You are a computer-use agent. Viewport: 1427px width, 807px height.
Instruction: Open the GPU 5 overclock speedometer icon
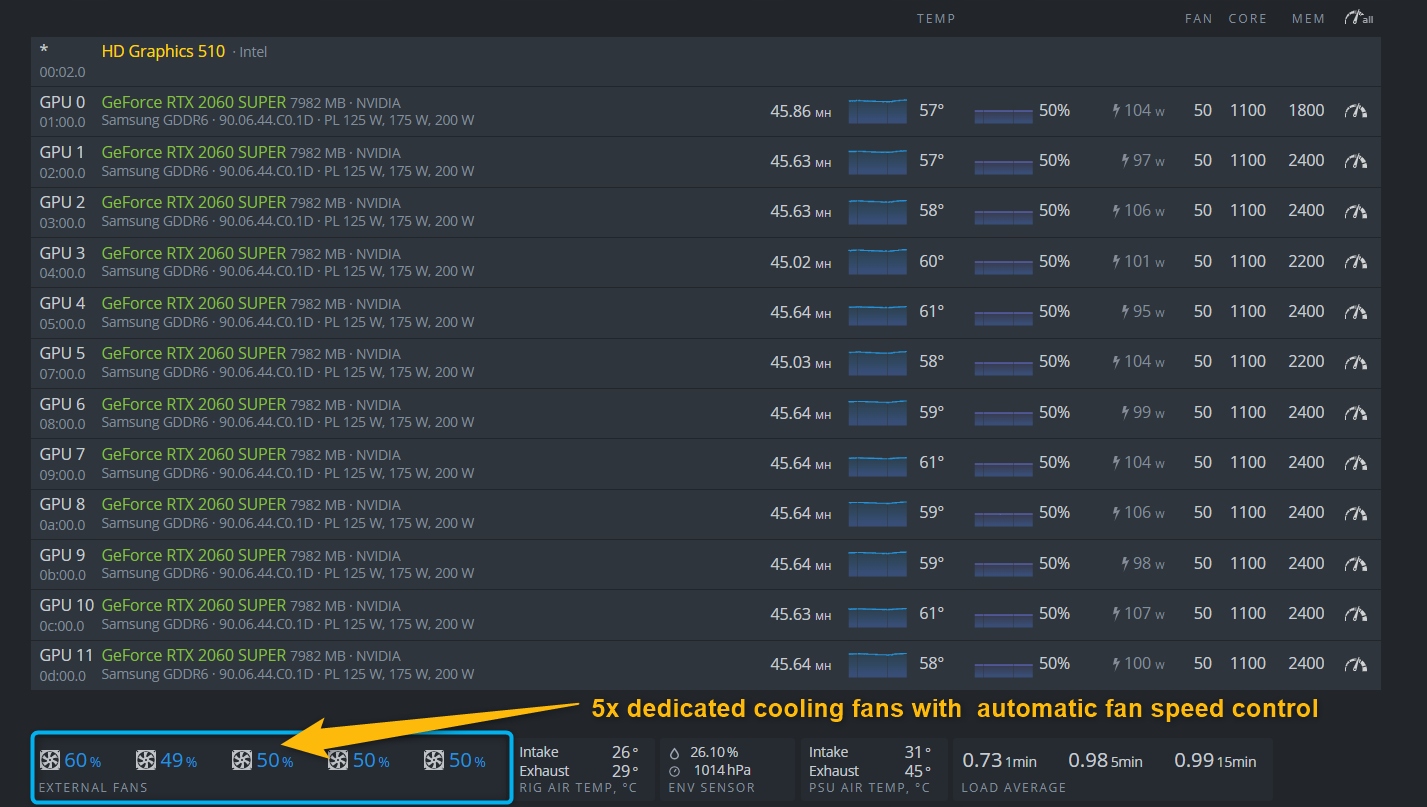click(x=1356, y=362)
